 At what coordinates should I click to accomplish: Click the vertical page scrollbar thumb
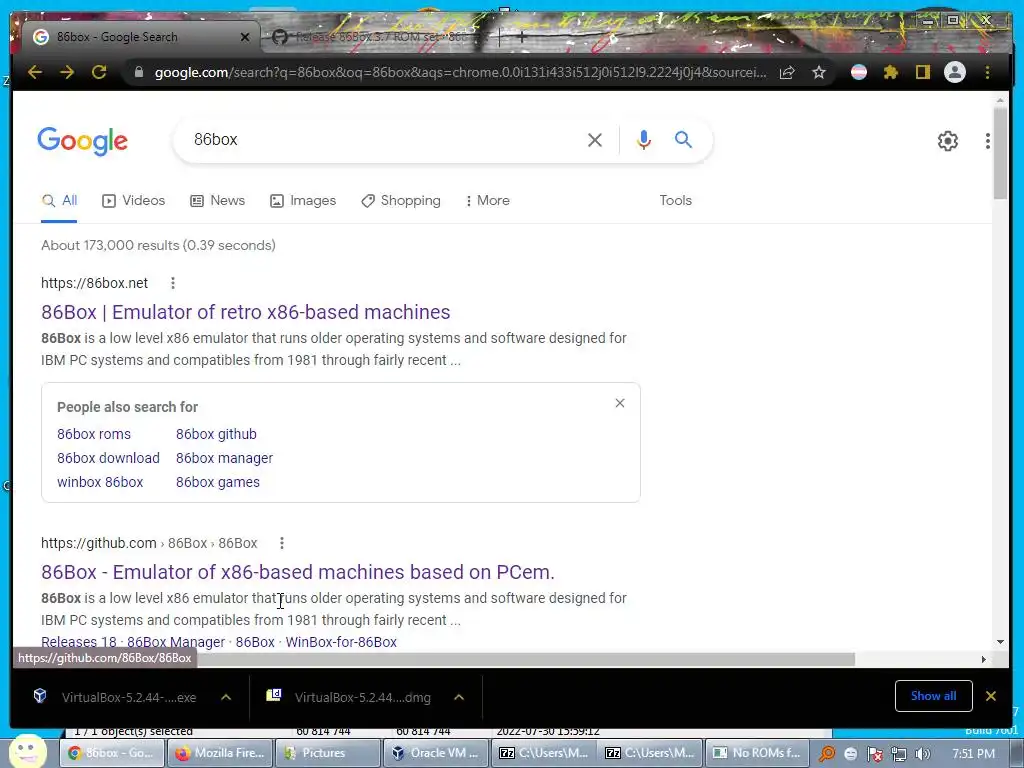point(1000,152)
